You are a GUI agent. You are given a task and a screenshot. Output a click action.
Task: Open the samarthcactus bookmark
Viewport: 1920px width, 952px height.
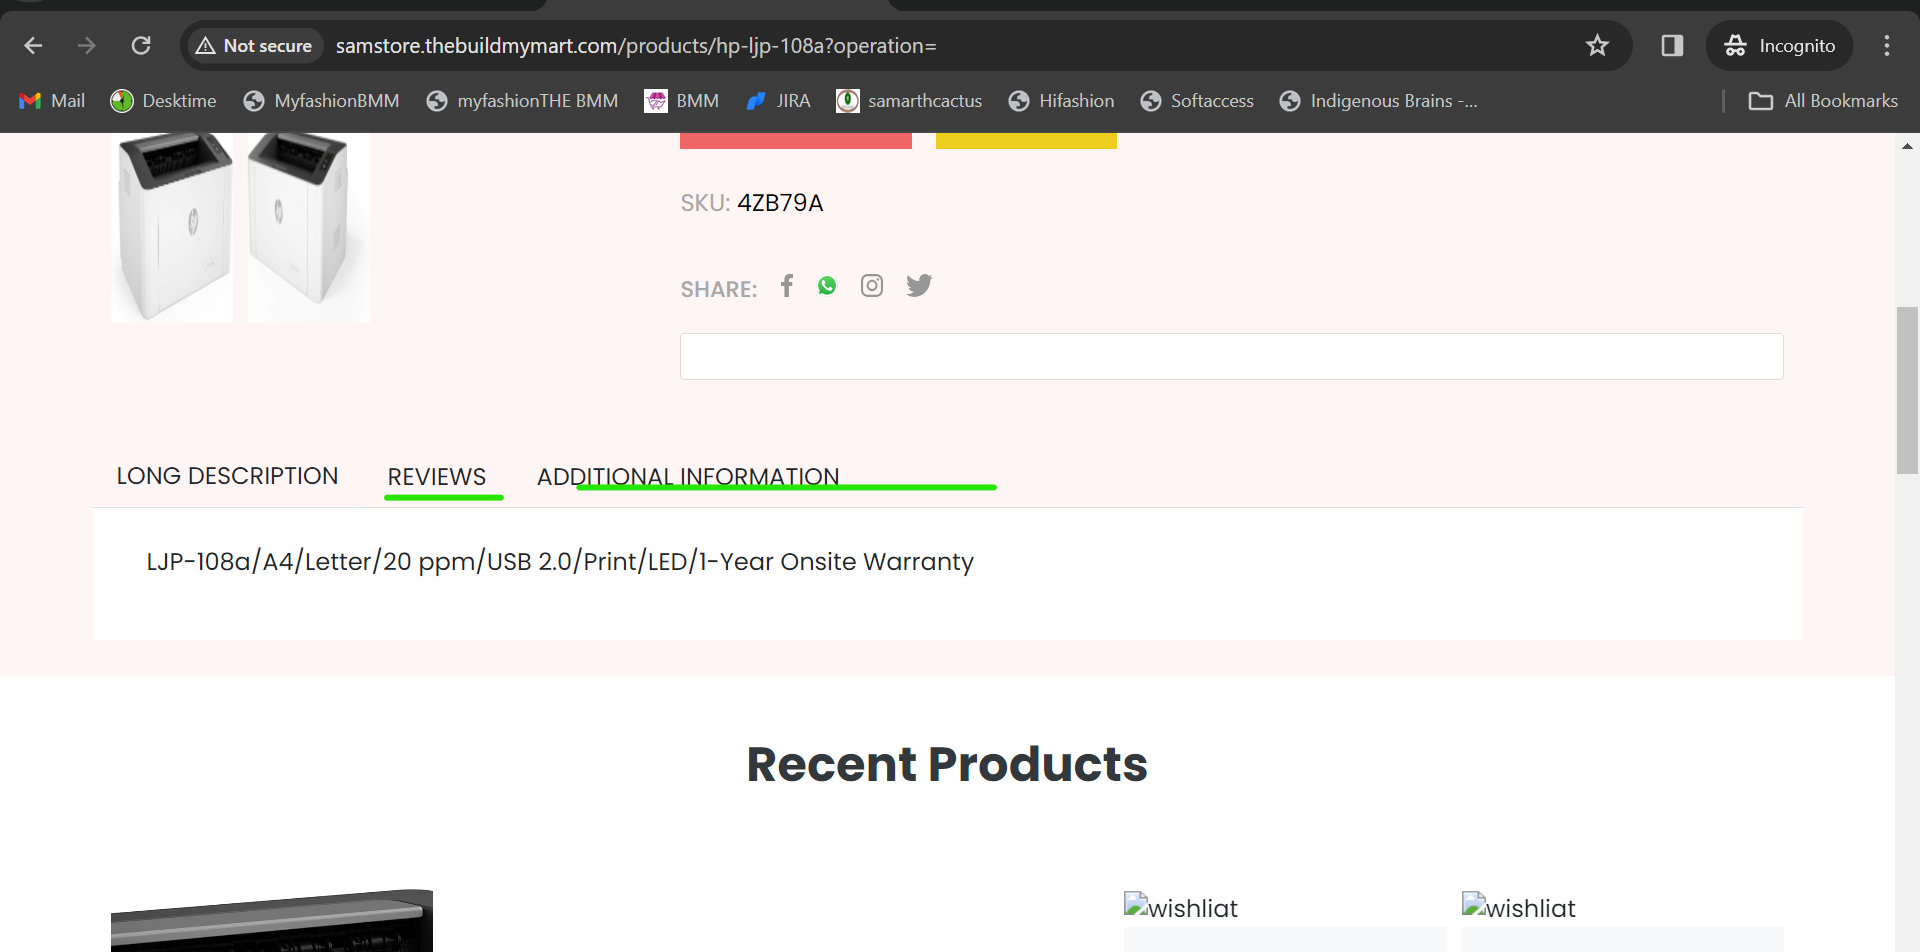click(909, 101)
